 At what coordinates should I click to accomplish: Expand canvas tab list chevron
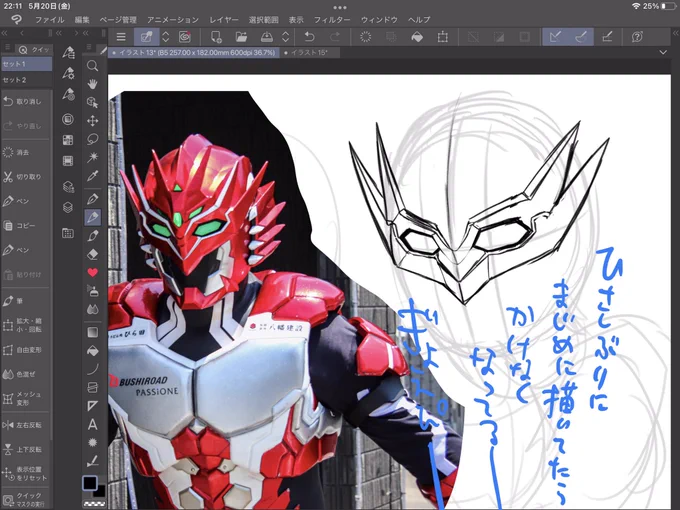(x=663, y=52)
